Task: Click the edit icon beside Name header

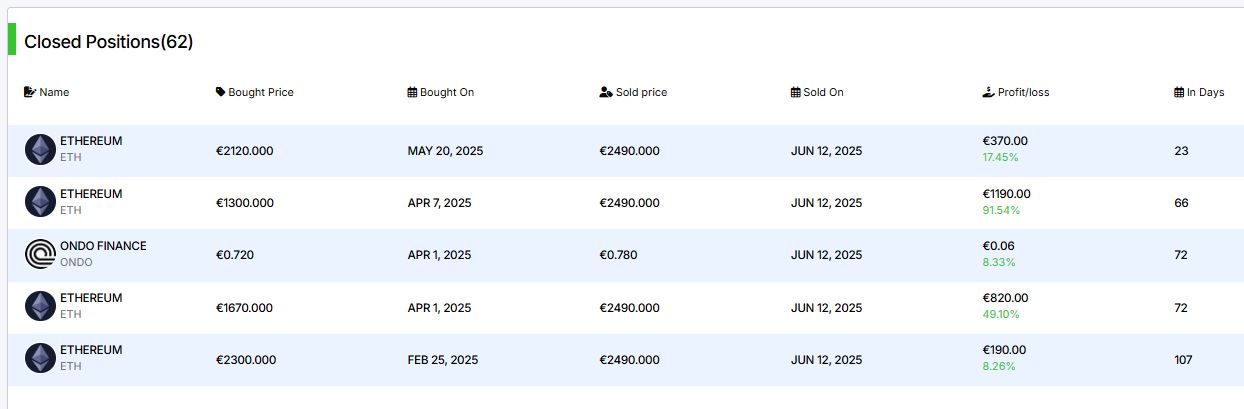Action: point(30,92)
